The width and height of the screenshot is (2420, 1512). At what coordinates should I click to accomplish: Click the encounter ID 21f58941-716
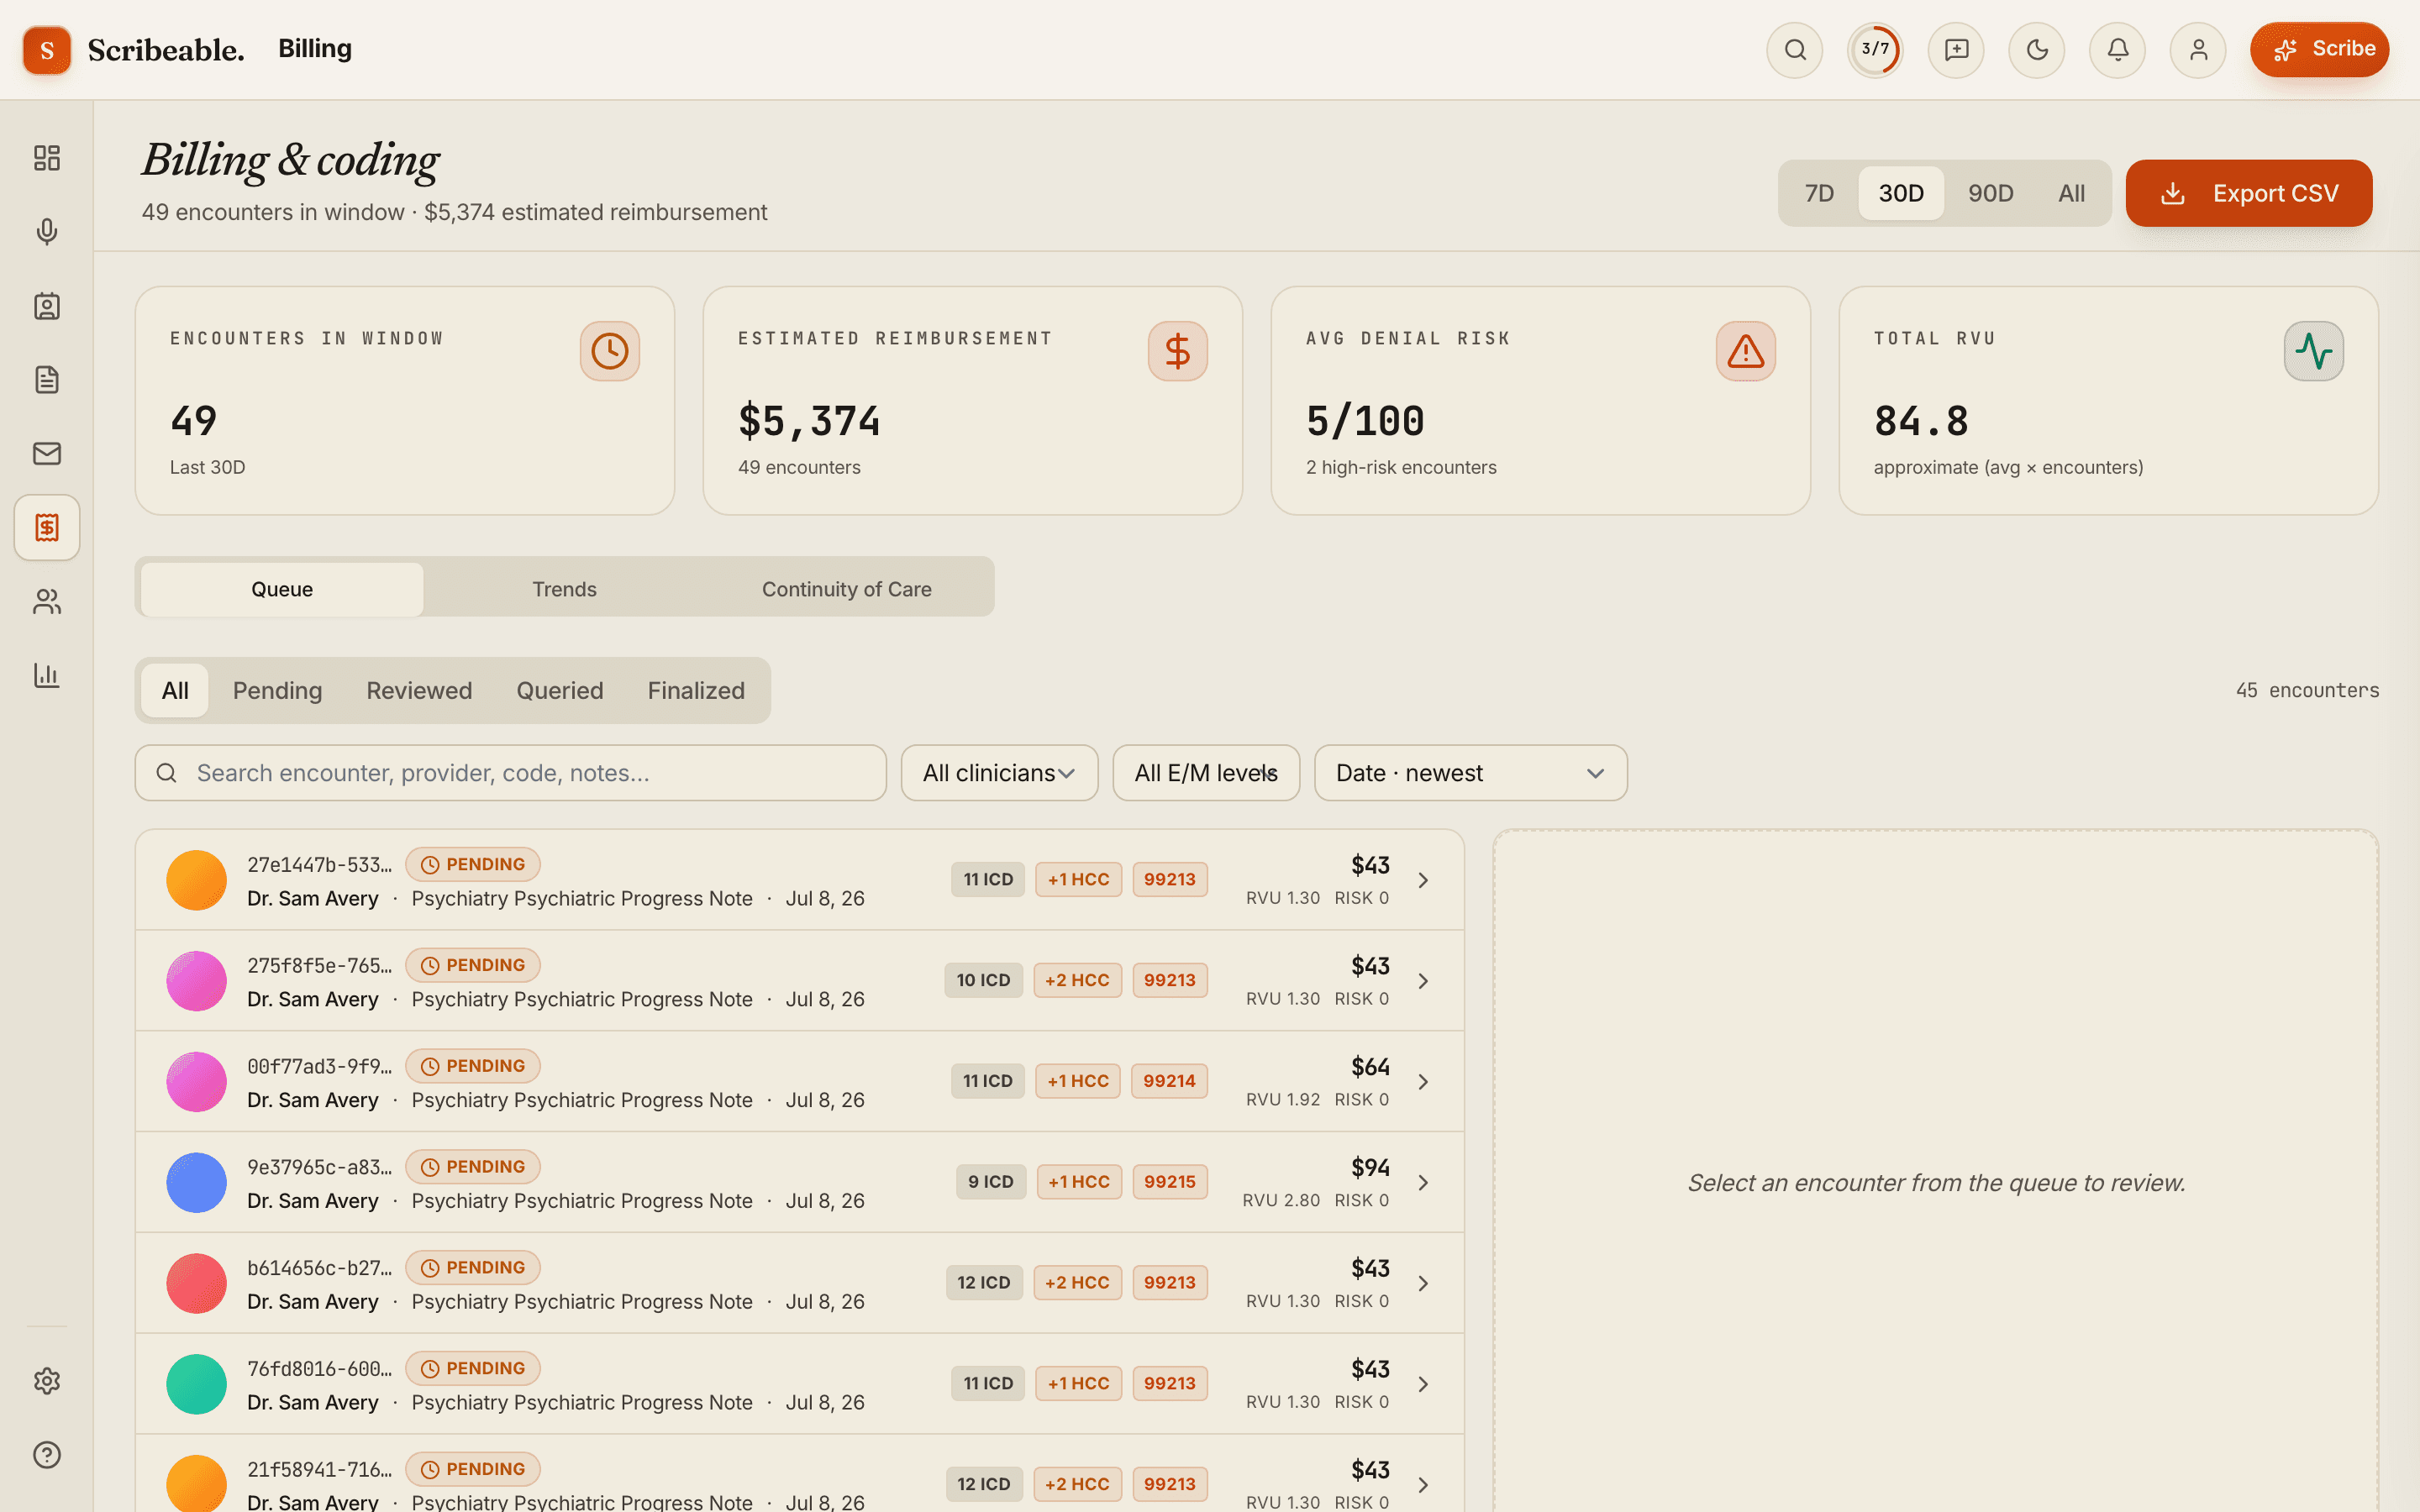pyautogui.click(x=320, y=1469)
